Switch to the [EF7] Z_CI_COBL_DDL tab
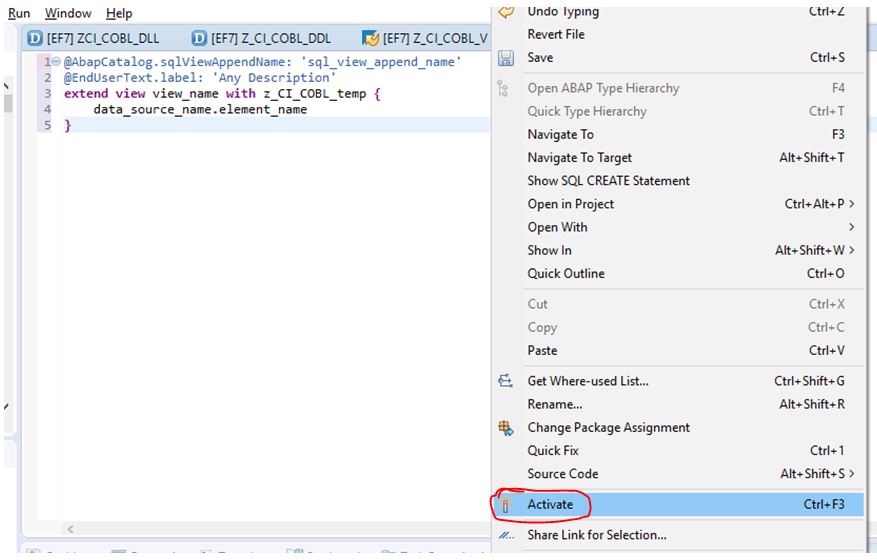This screenshot has height=560, width=877. point(262,38)
